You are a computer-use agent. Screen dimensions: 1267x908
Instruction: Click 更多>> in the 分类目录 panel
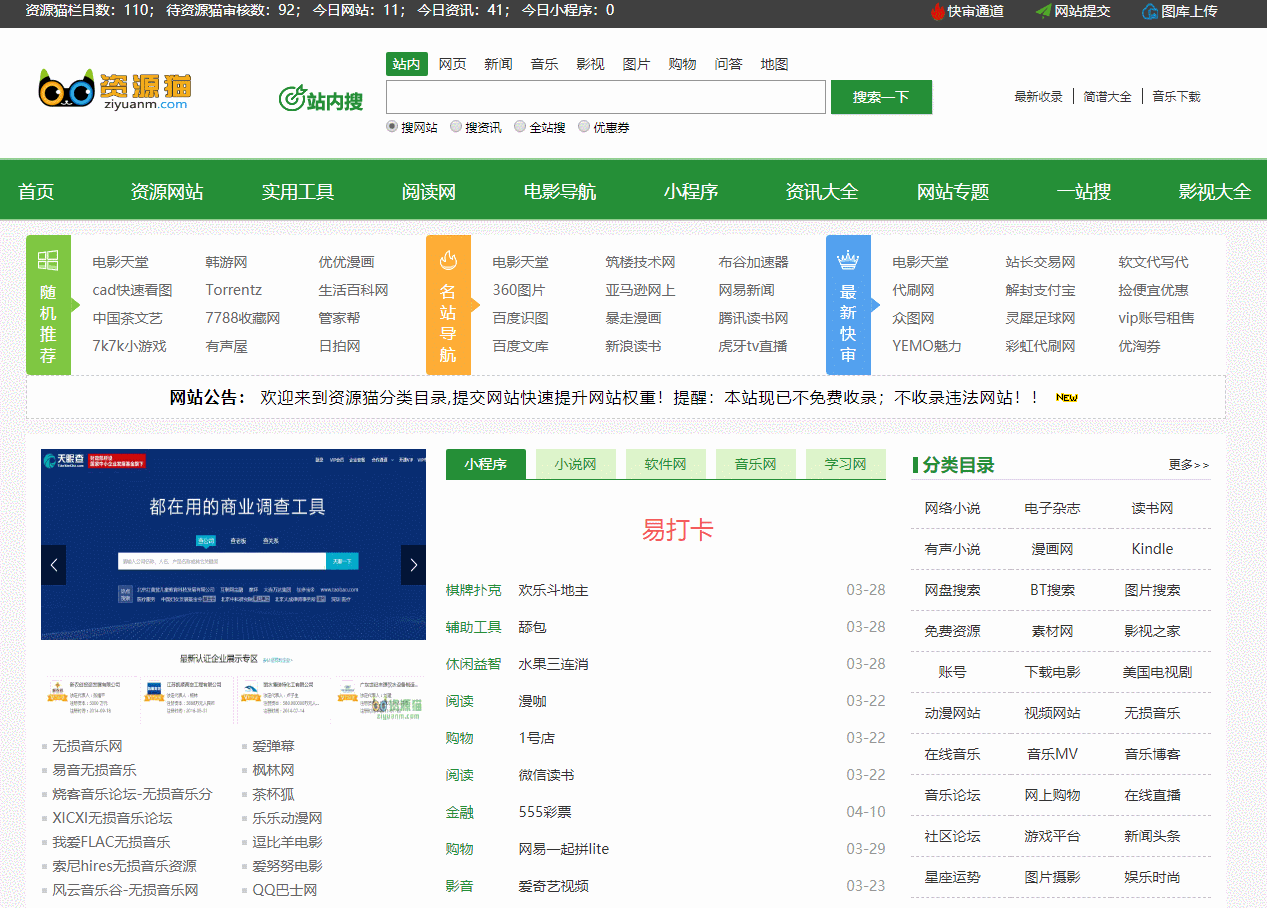tap(1189, 465)
